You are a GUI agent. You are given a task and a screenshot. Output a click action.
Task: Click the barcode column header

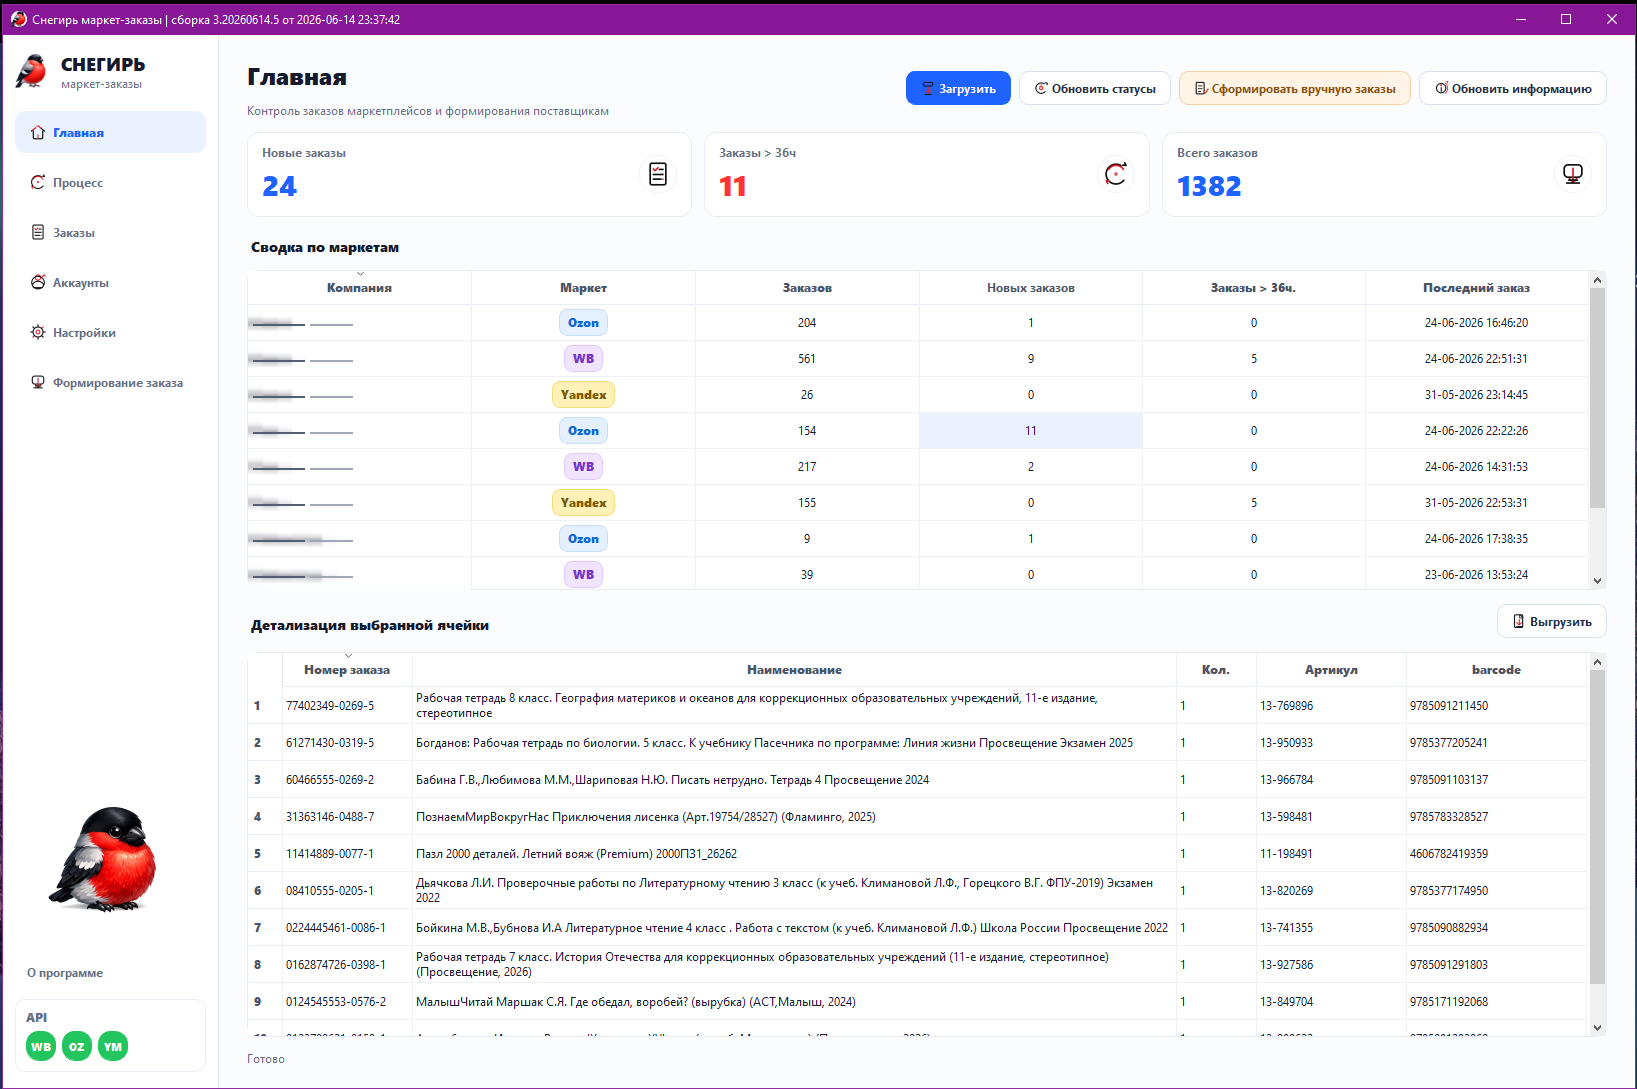[1496, 670]
